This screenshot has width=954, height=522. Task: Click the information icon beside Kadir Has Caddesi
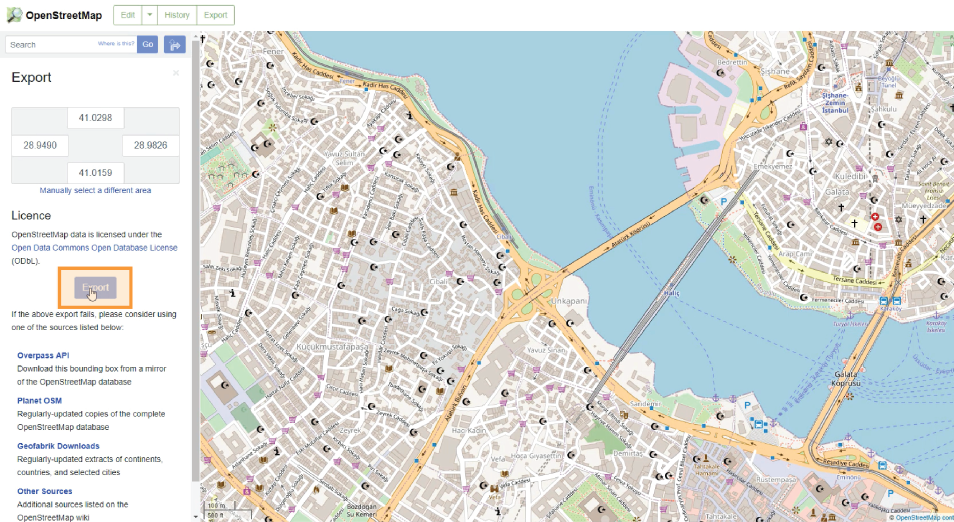[x=410, y=114]
